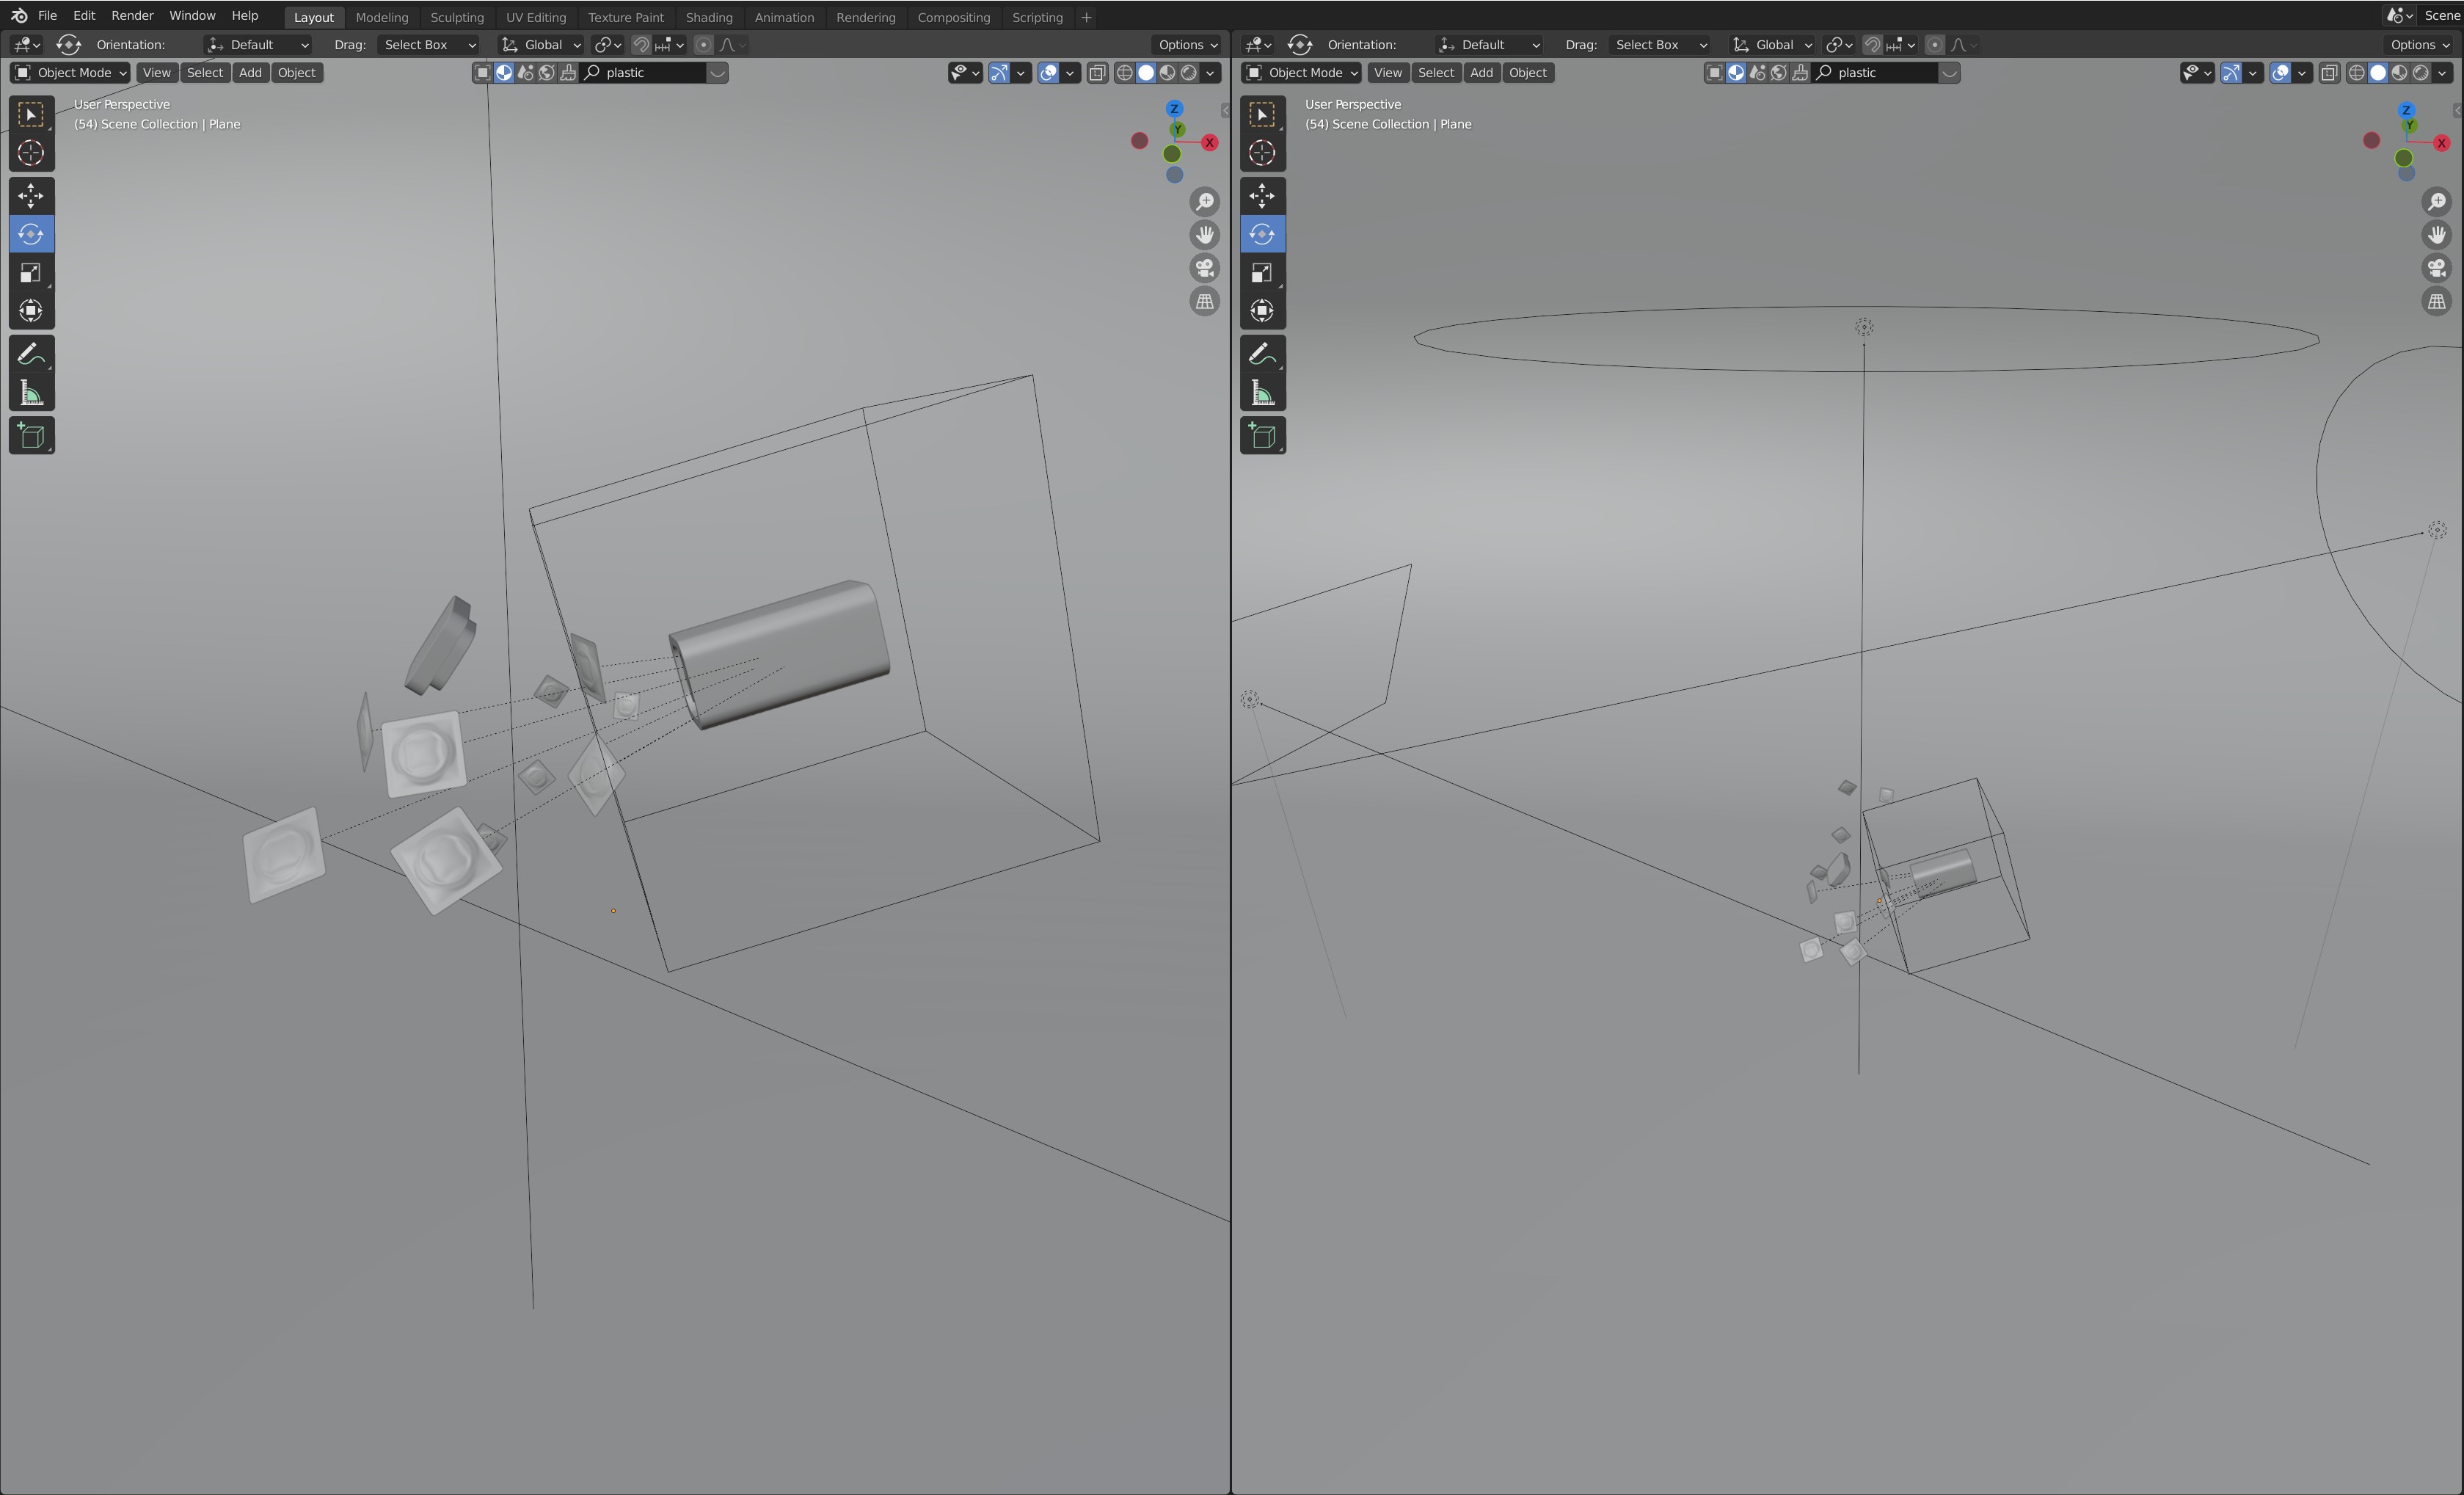The image size is (2464, 1495).
Task: Activate the Annotate tool in right viewport
Action: point(1262,354)
